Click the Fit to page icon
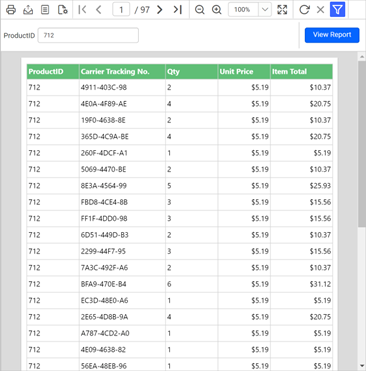 pos(282,10)
